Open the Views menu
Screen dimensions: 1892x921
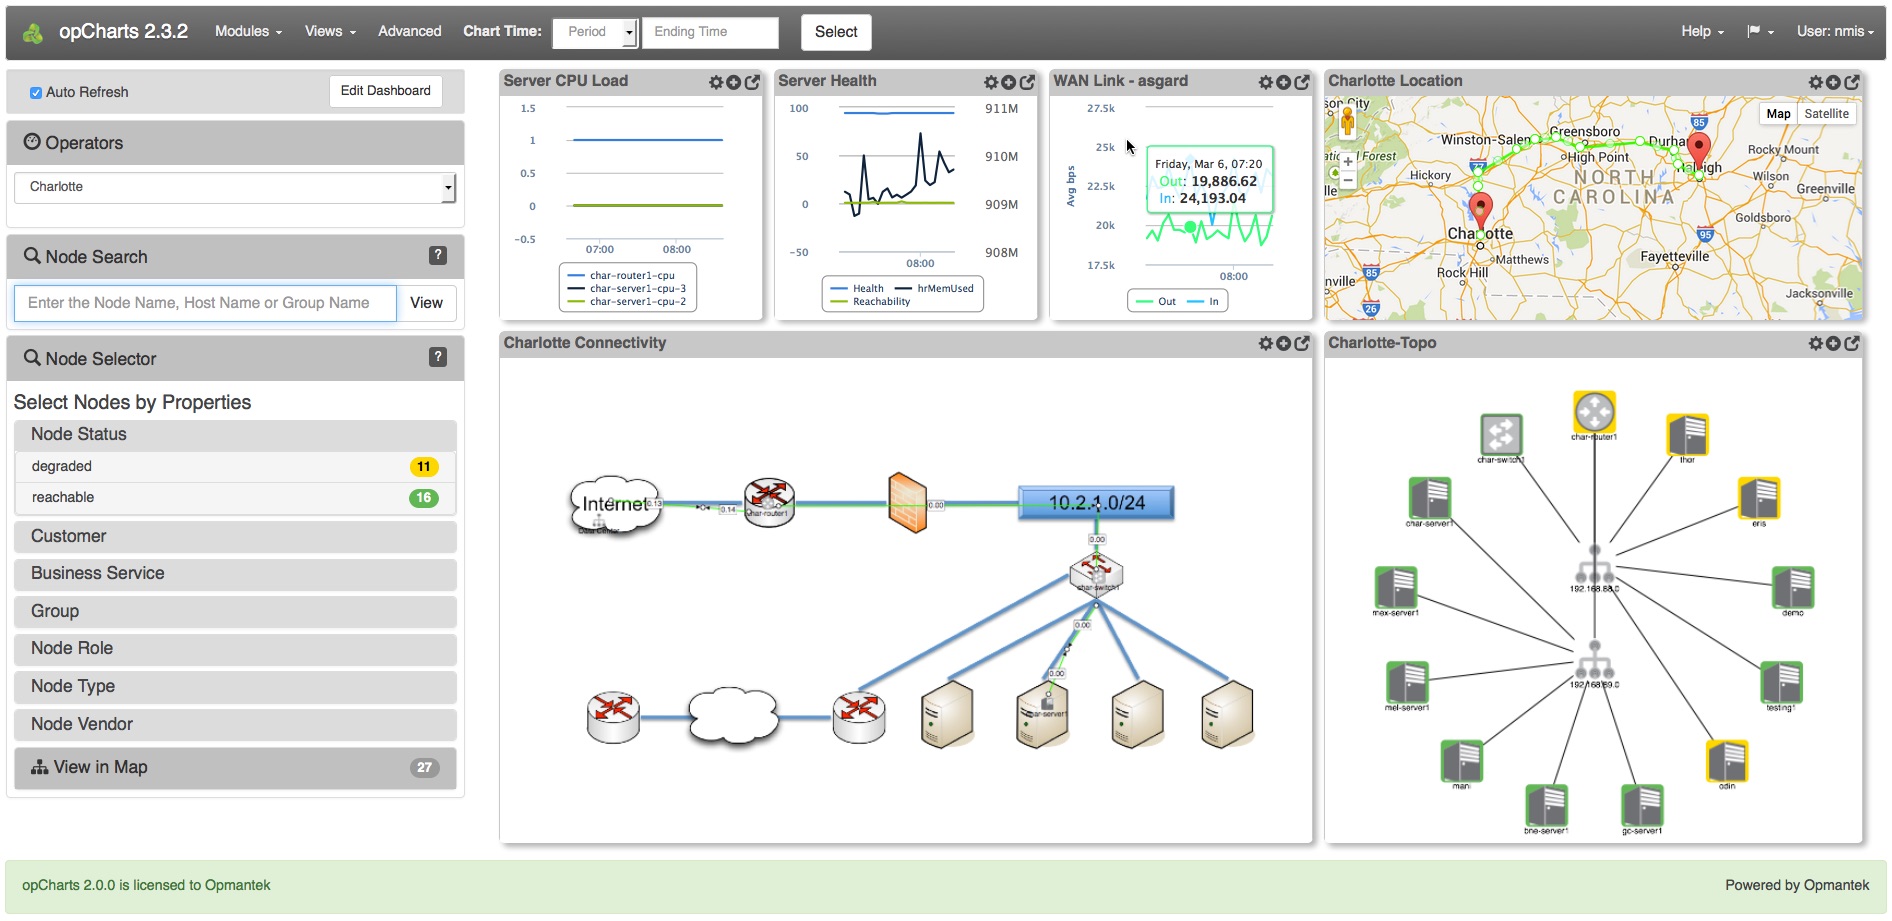[330, 31]
